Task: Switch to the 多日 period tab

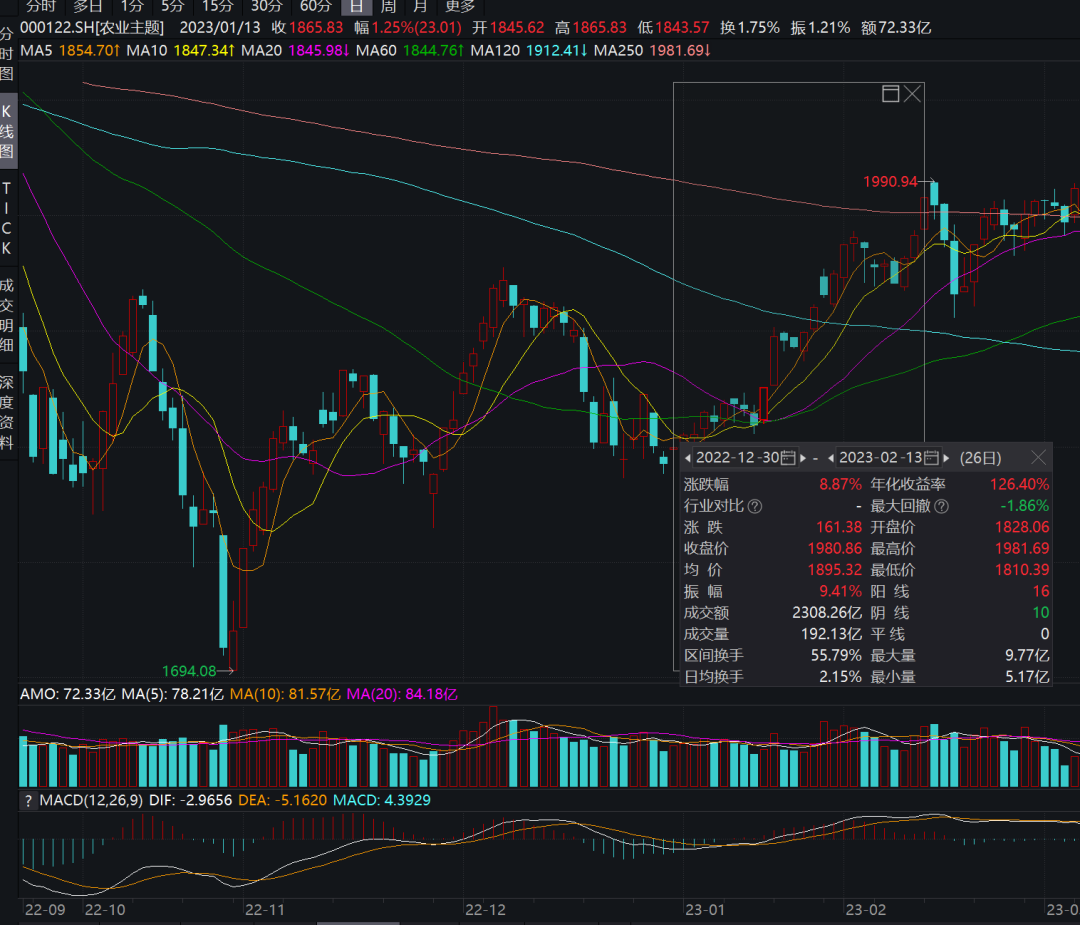Action: click(x=87, y=7)
